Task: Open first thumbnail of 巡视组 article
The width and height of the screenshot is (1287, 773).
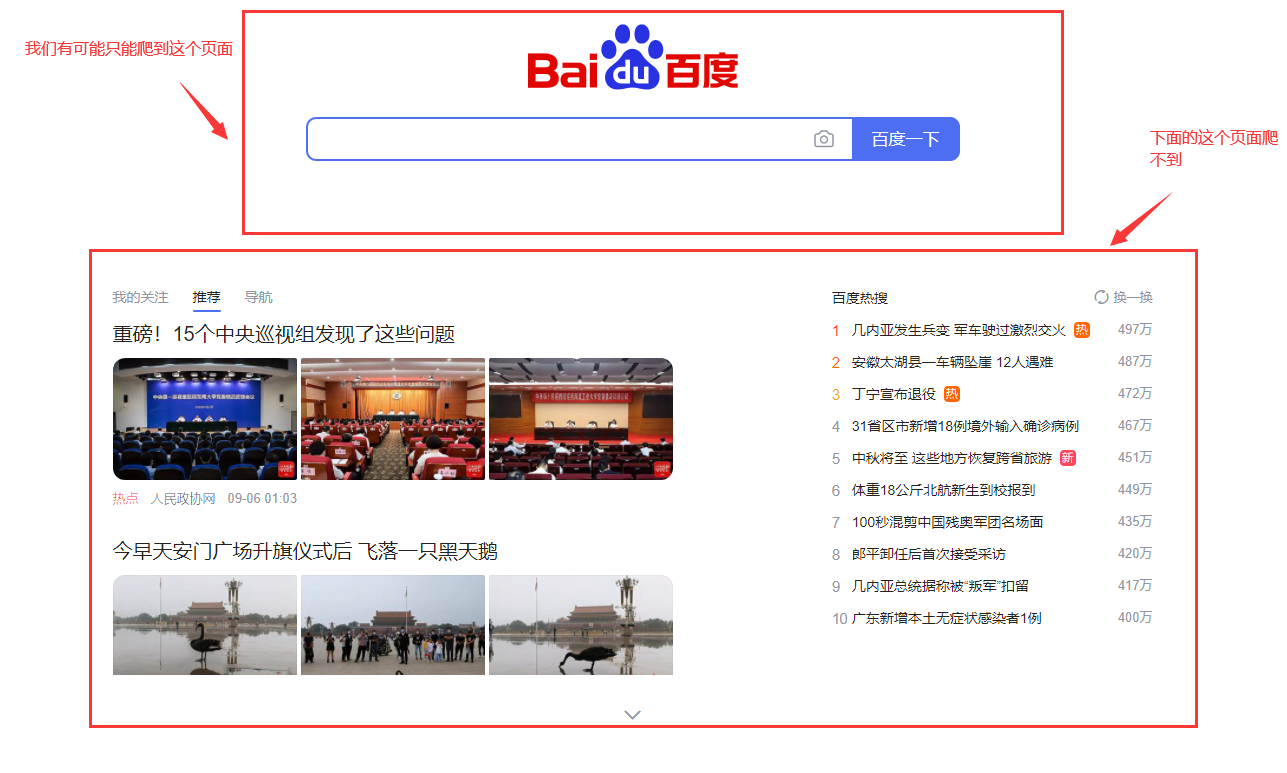Action: pyautogui.click(x=205, y=419)
